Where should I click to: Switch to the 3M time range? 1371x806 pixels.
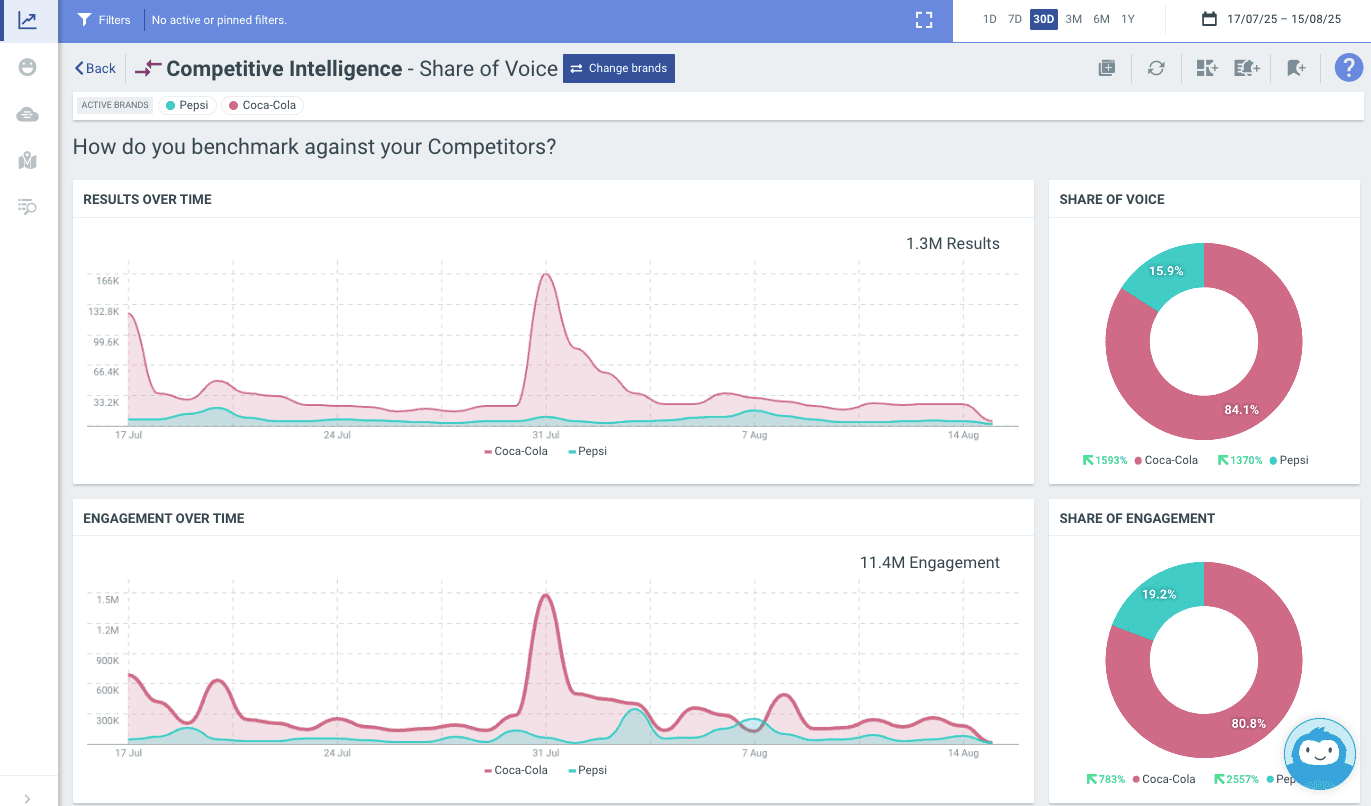click(1073, 19)
